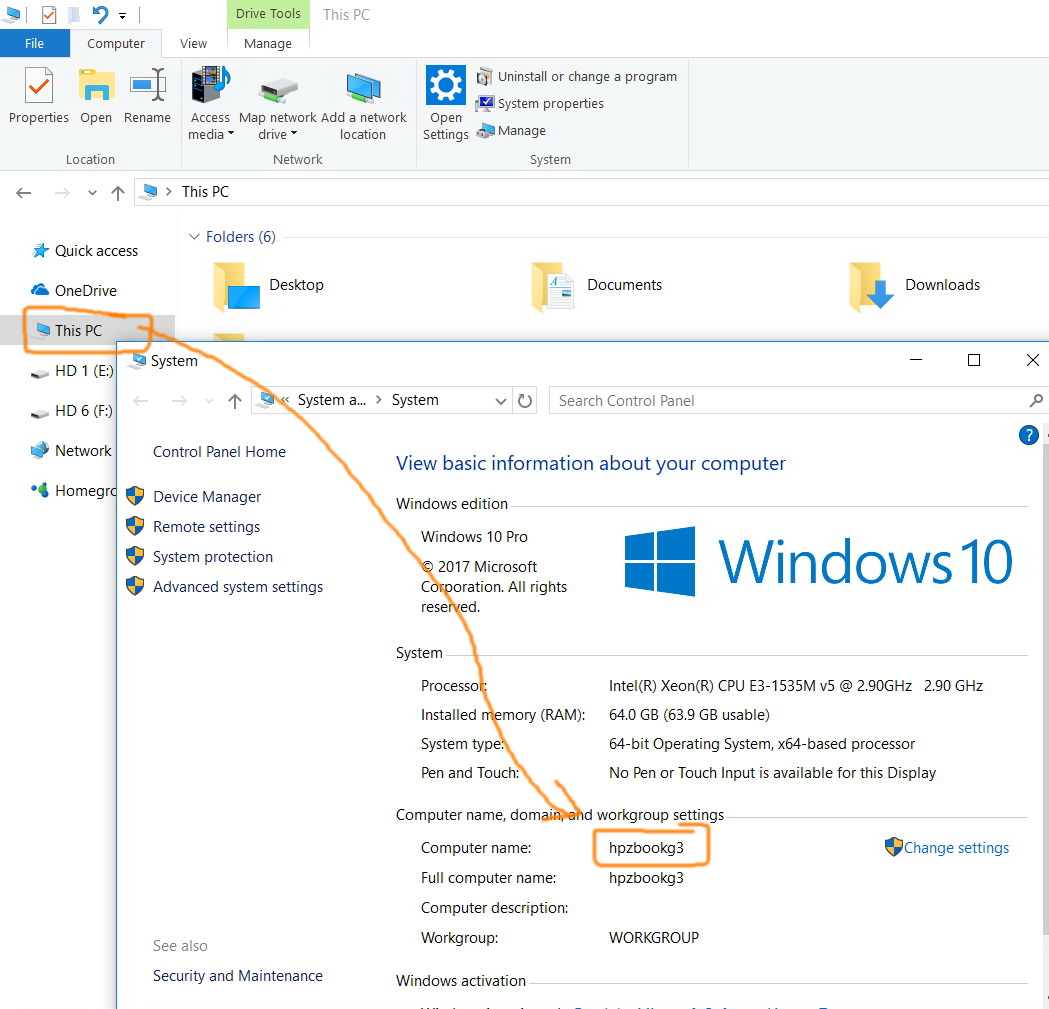Image resolution: width=1049 pixels, height=1009 pixels.
Task: Go back in the This PC window
Action: coord(23,193)
